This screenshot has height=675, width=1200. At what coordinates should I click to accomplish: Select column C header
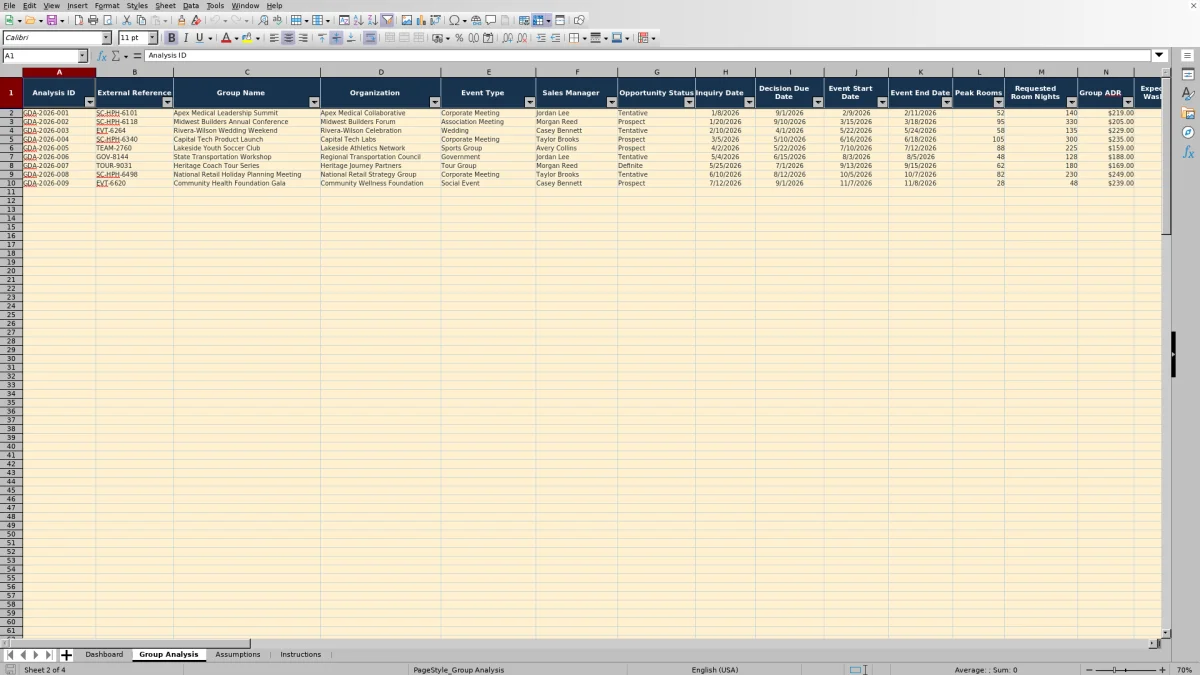247,72
